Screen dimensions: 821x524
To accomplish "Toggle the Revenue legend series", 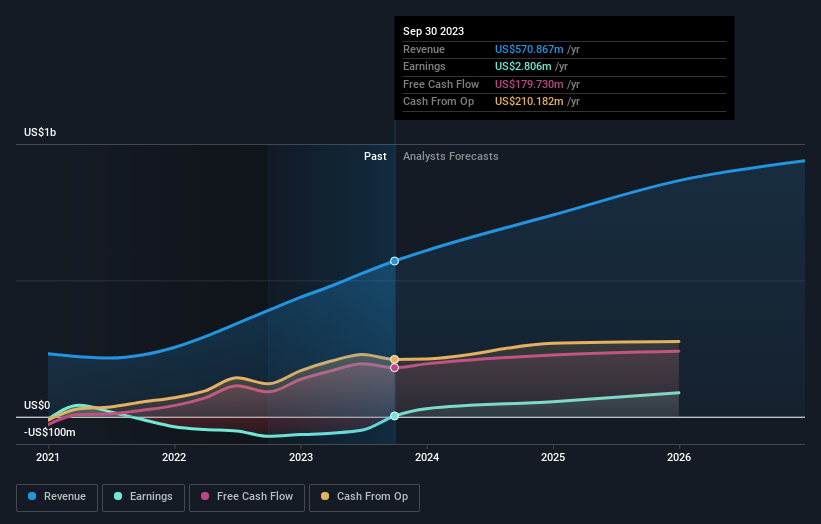I will tap(57, 497).
